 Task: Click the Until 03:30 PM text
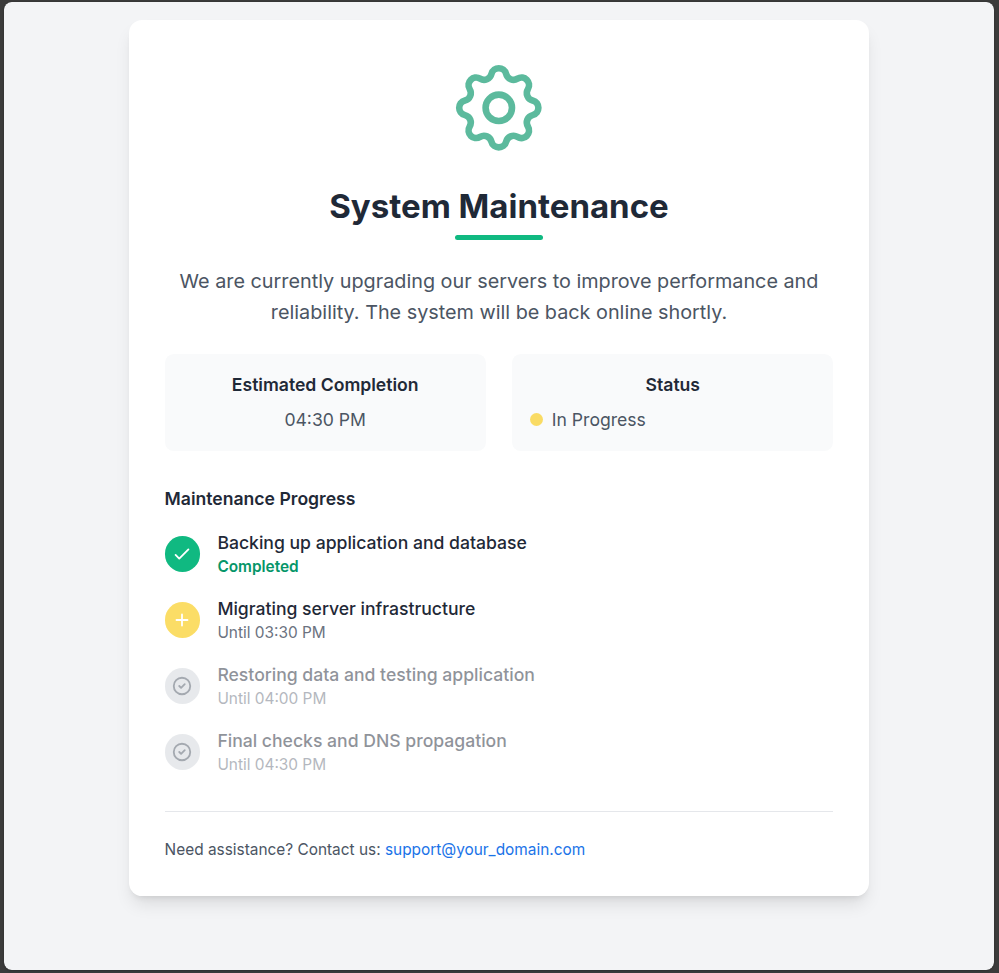click(x=271, y=632)
